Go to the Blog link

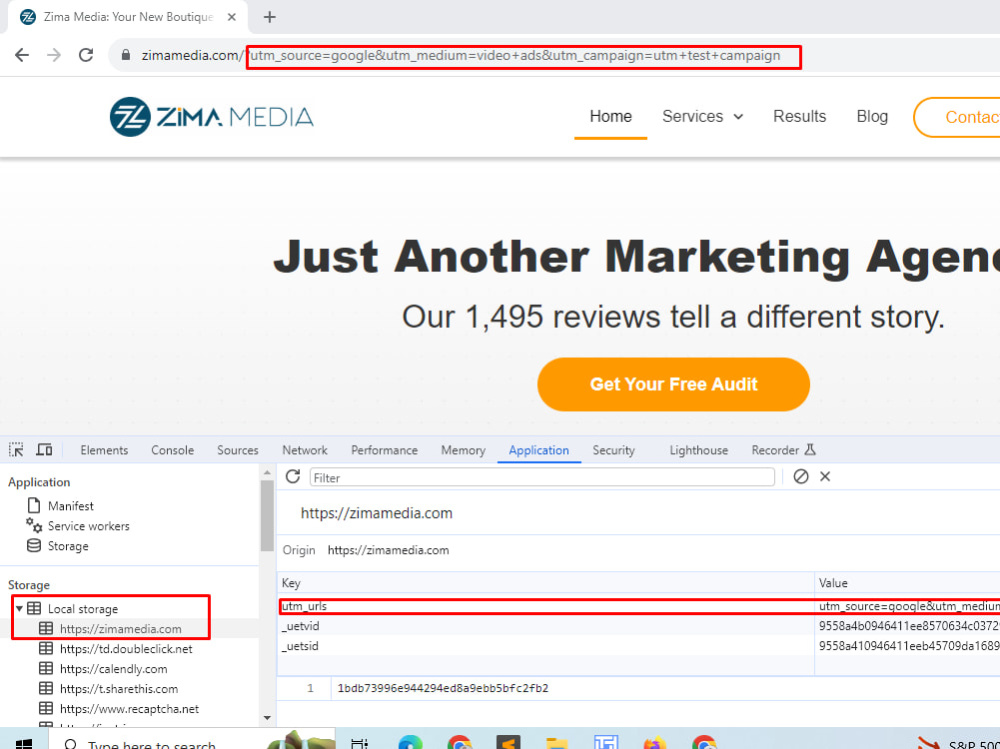(872, 116)
